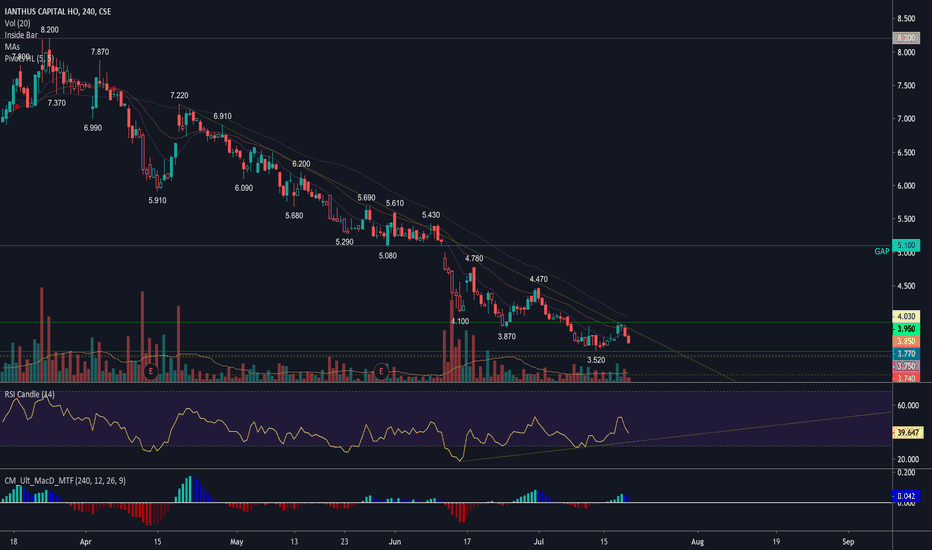Click the May label on the time axis
The image size is (932, 550).
click(x=237, y=542)
